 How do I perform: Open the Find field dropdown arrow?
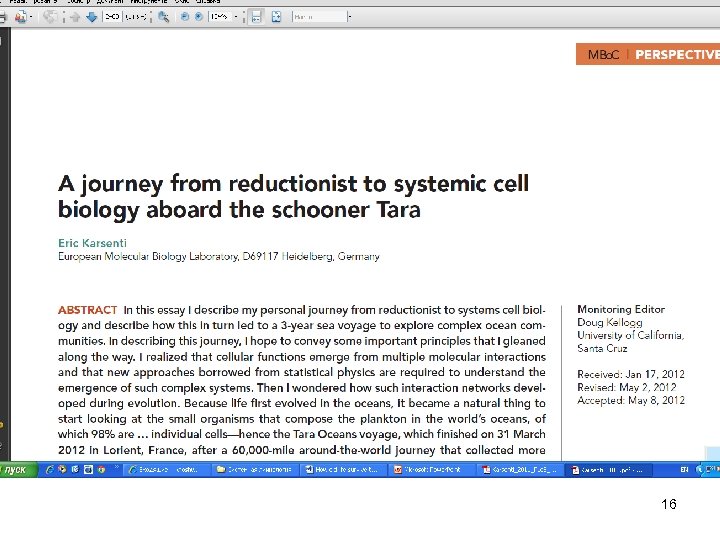coord(350,17)
